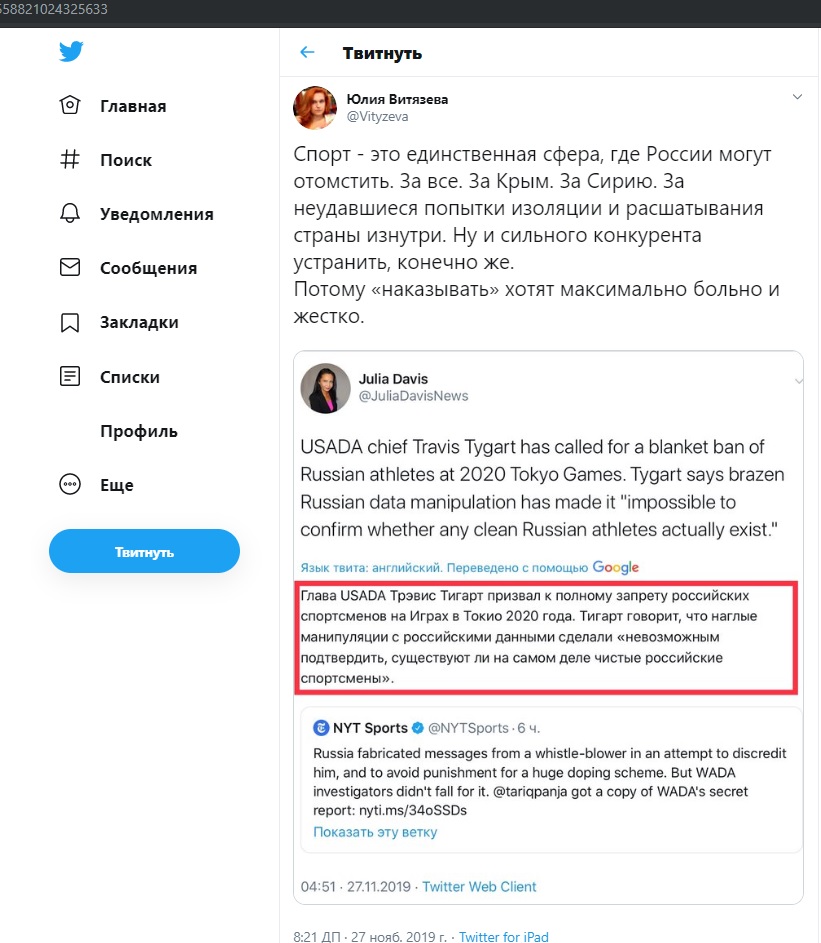The image size is (821, 943).
Task: Open Сообщения envelope icon
Action: [x=70, y=267]
